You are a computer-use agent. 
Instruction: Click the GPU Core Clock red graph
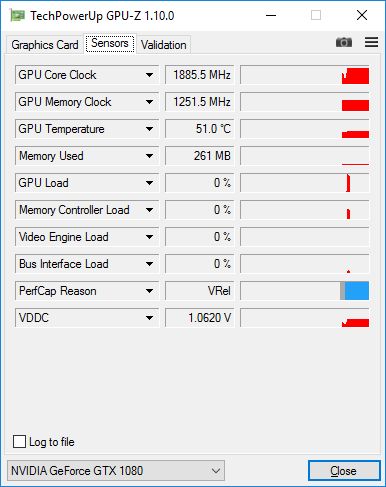(x=355, y=76)
